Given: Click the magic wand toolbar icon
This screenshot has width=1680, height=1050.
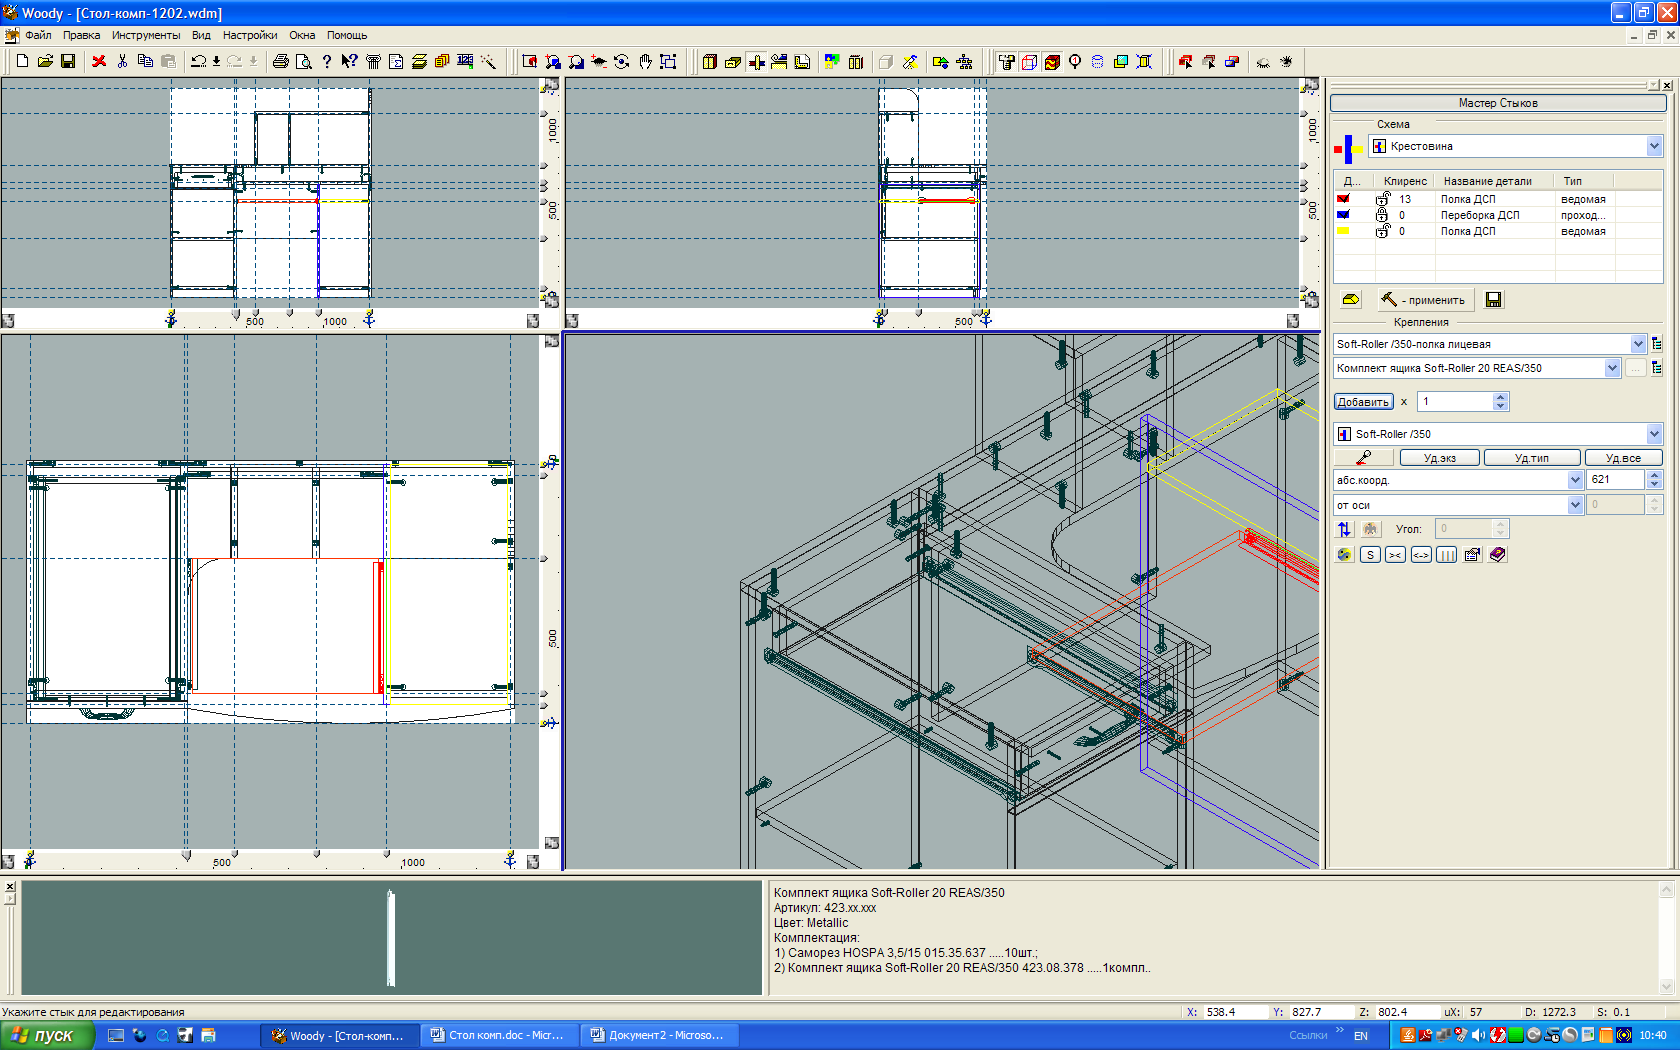Looking at the screenshot, I should pos(488,61).
